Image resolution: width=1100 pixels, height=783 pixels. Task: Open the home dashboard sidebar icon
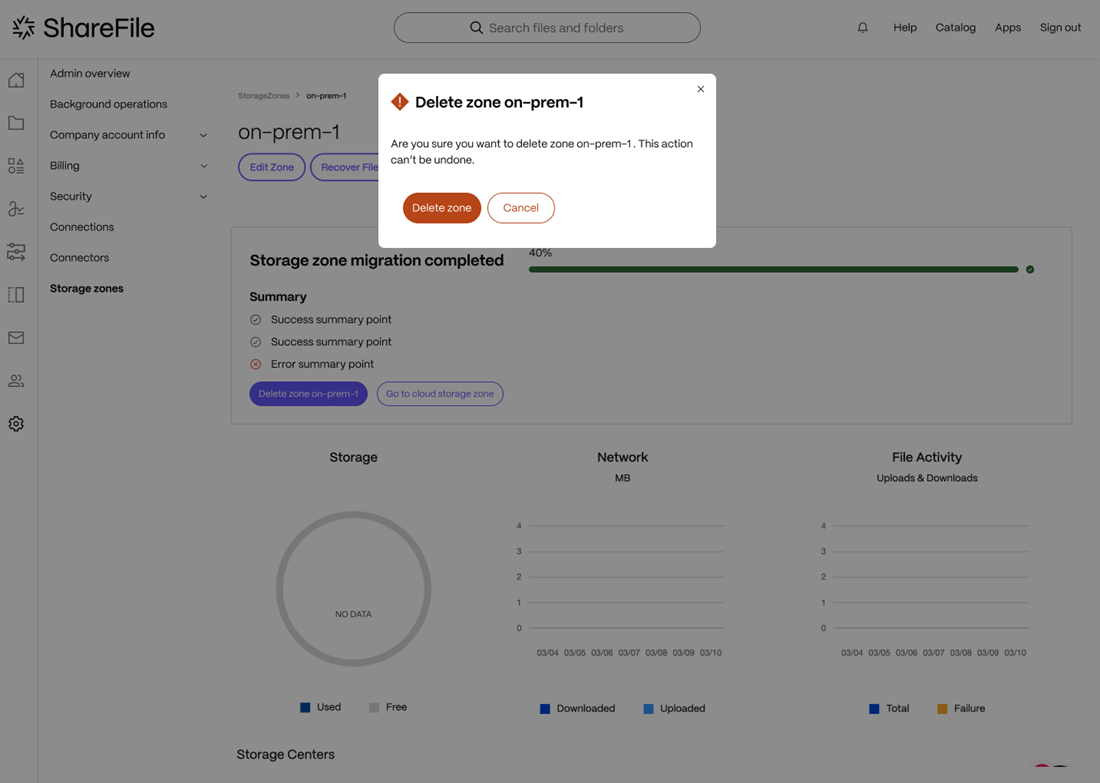pyautogui.click(x=16, y=80)
